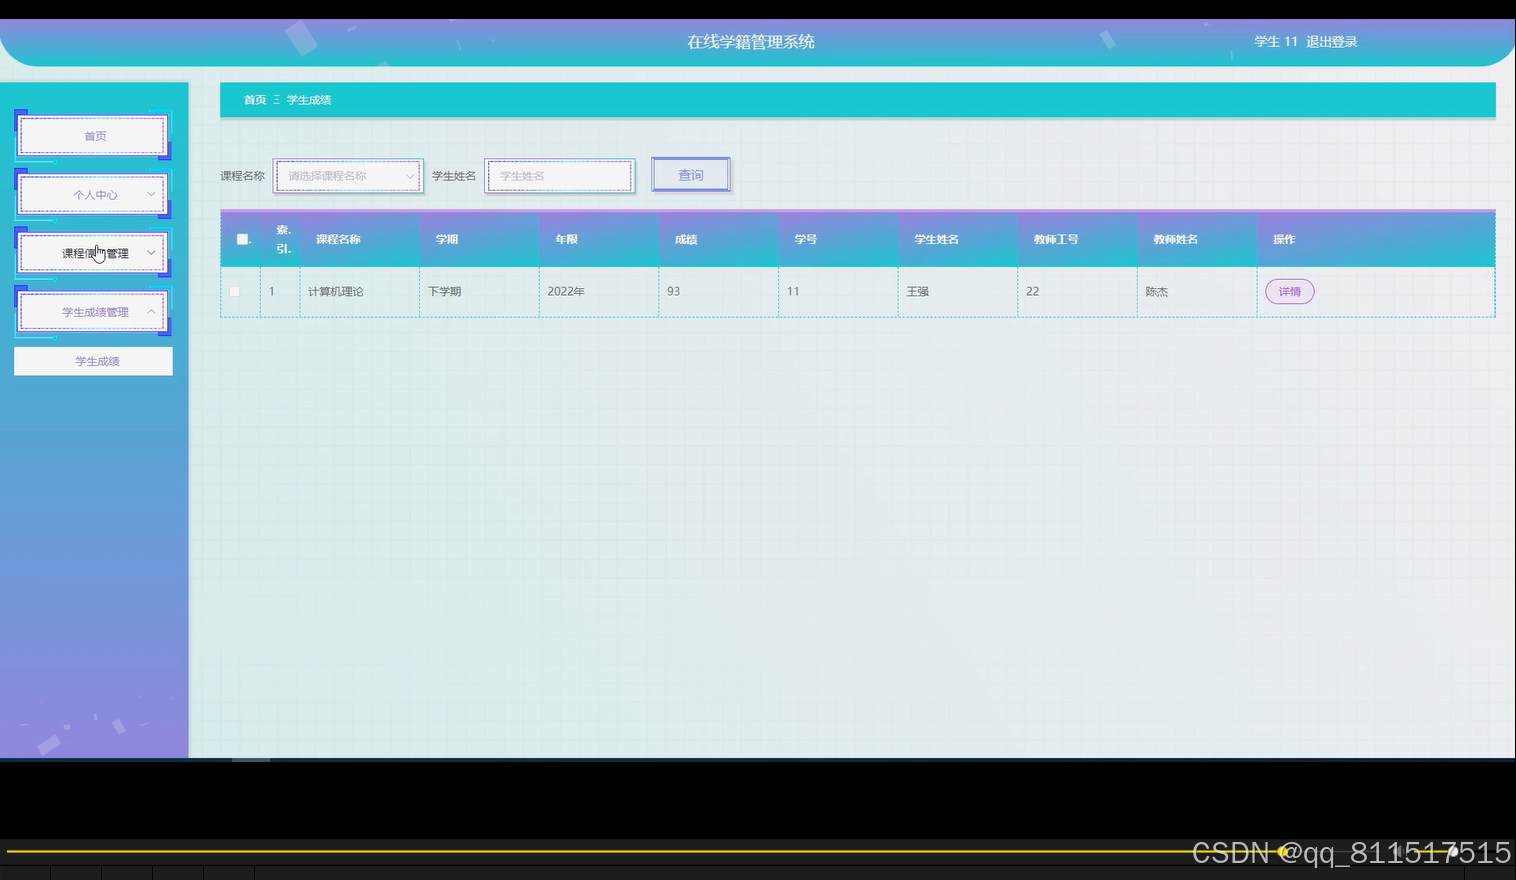Click the up chevron beside 学生成绩管理
Image resolution: width=1516 pixels, height=880 pixels.
tap(151, 312)
